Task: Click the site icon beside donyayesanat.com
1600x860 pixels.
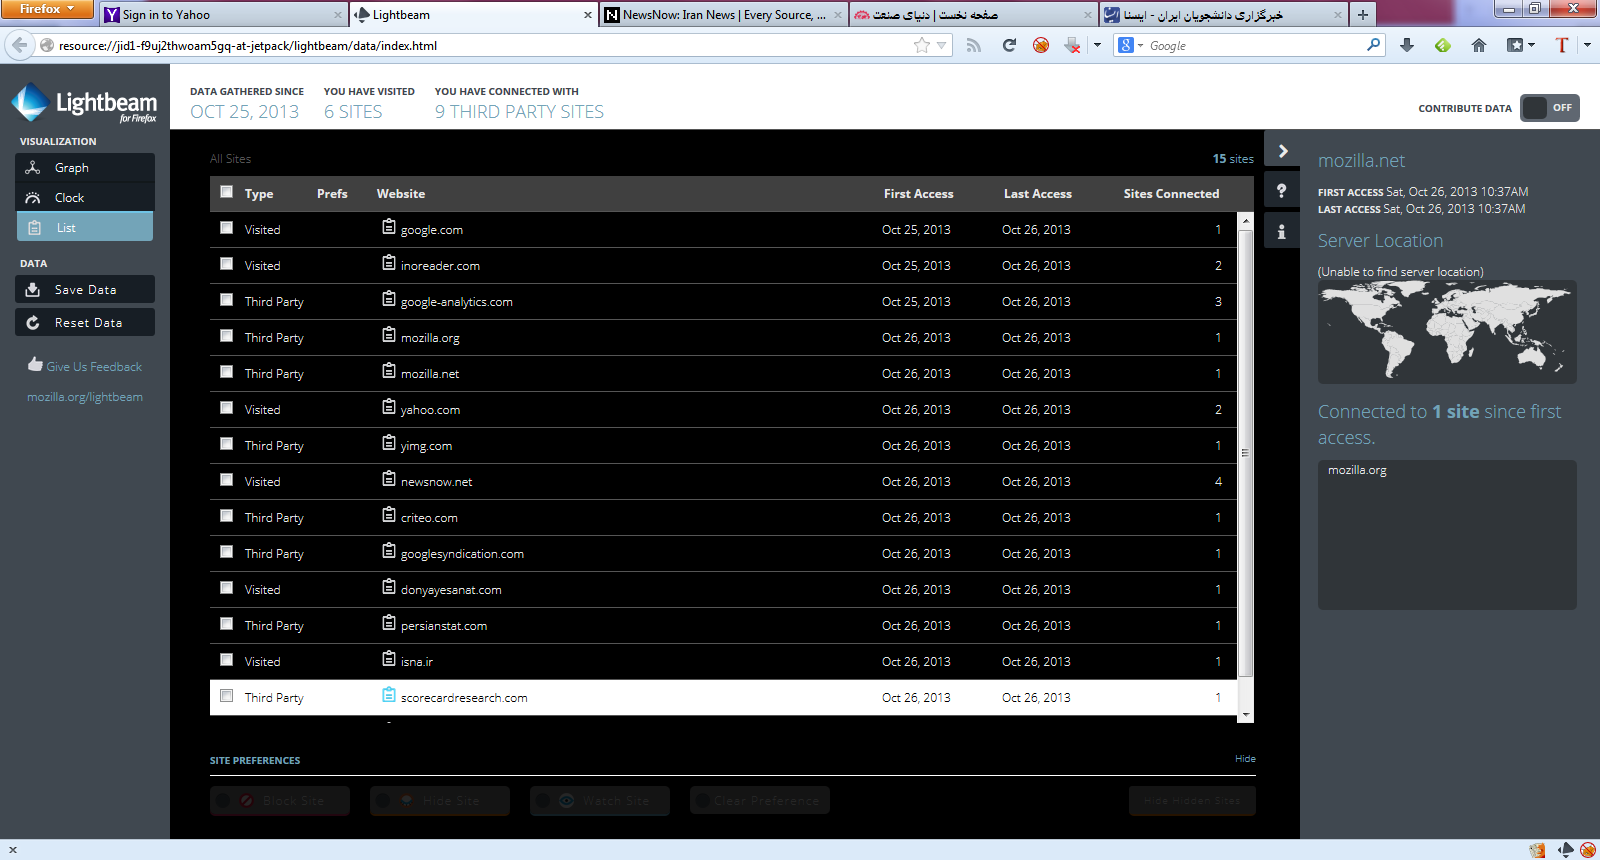Action: click(x=389, y=587)
